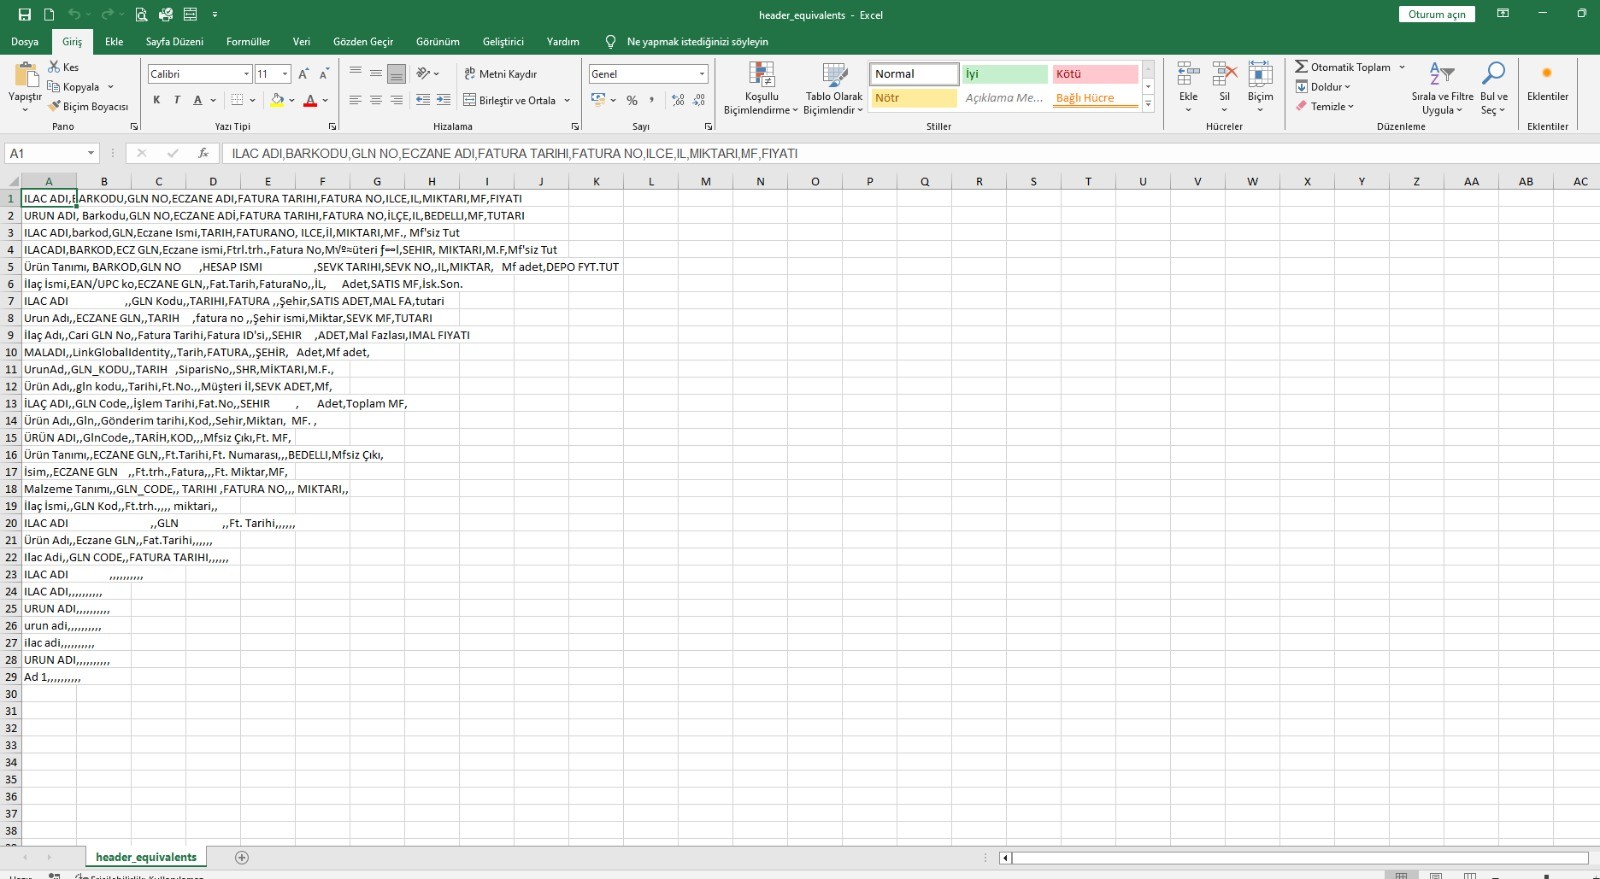Click the Format cells (Biçim) icon
This screenshot has width=1600, height=879.
click(1260, 75)
